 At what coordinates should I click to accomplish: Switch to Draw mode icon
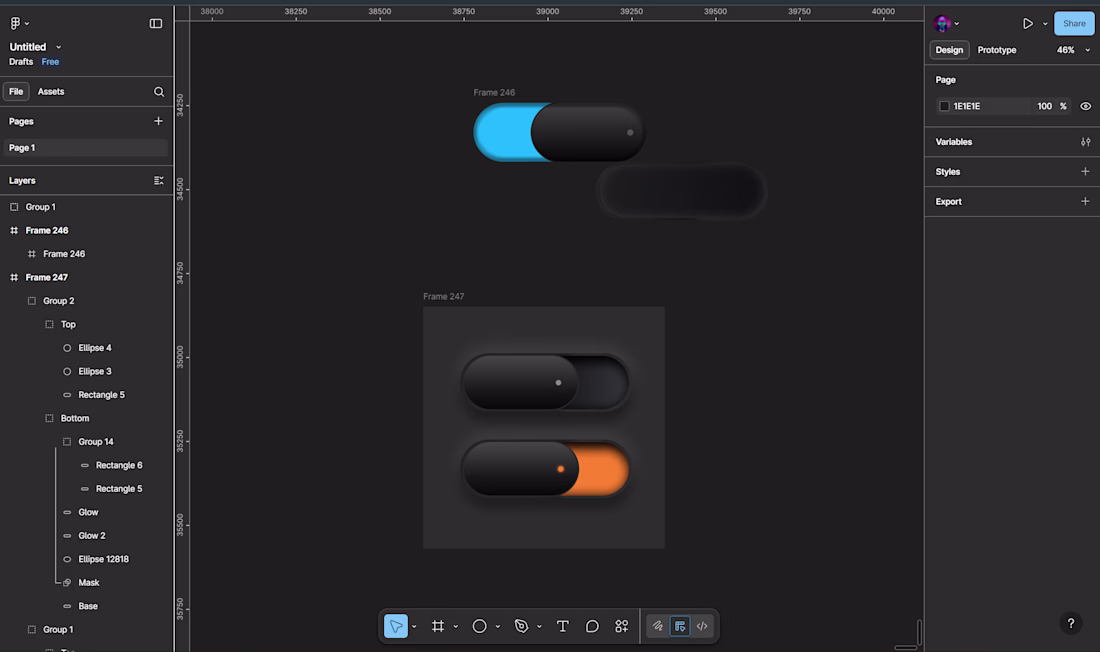pos(657,625)
